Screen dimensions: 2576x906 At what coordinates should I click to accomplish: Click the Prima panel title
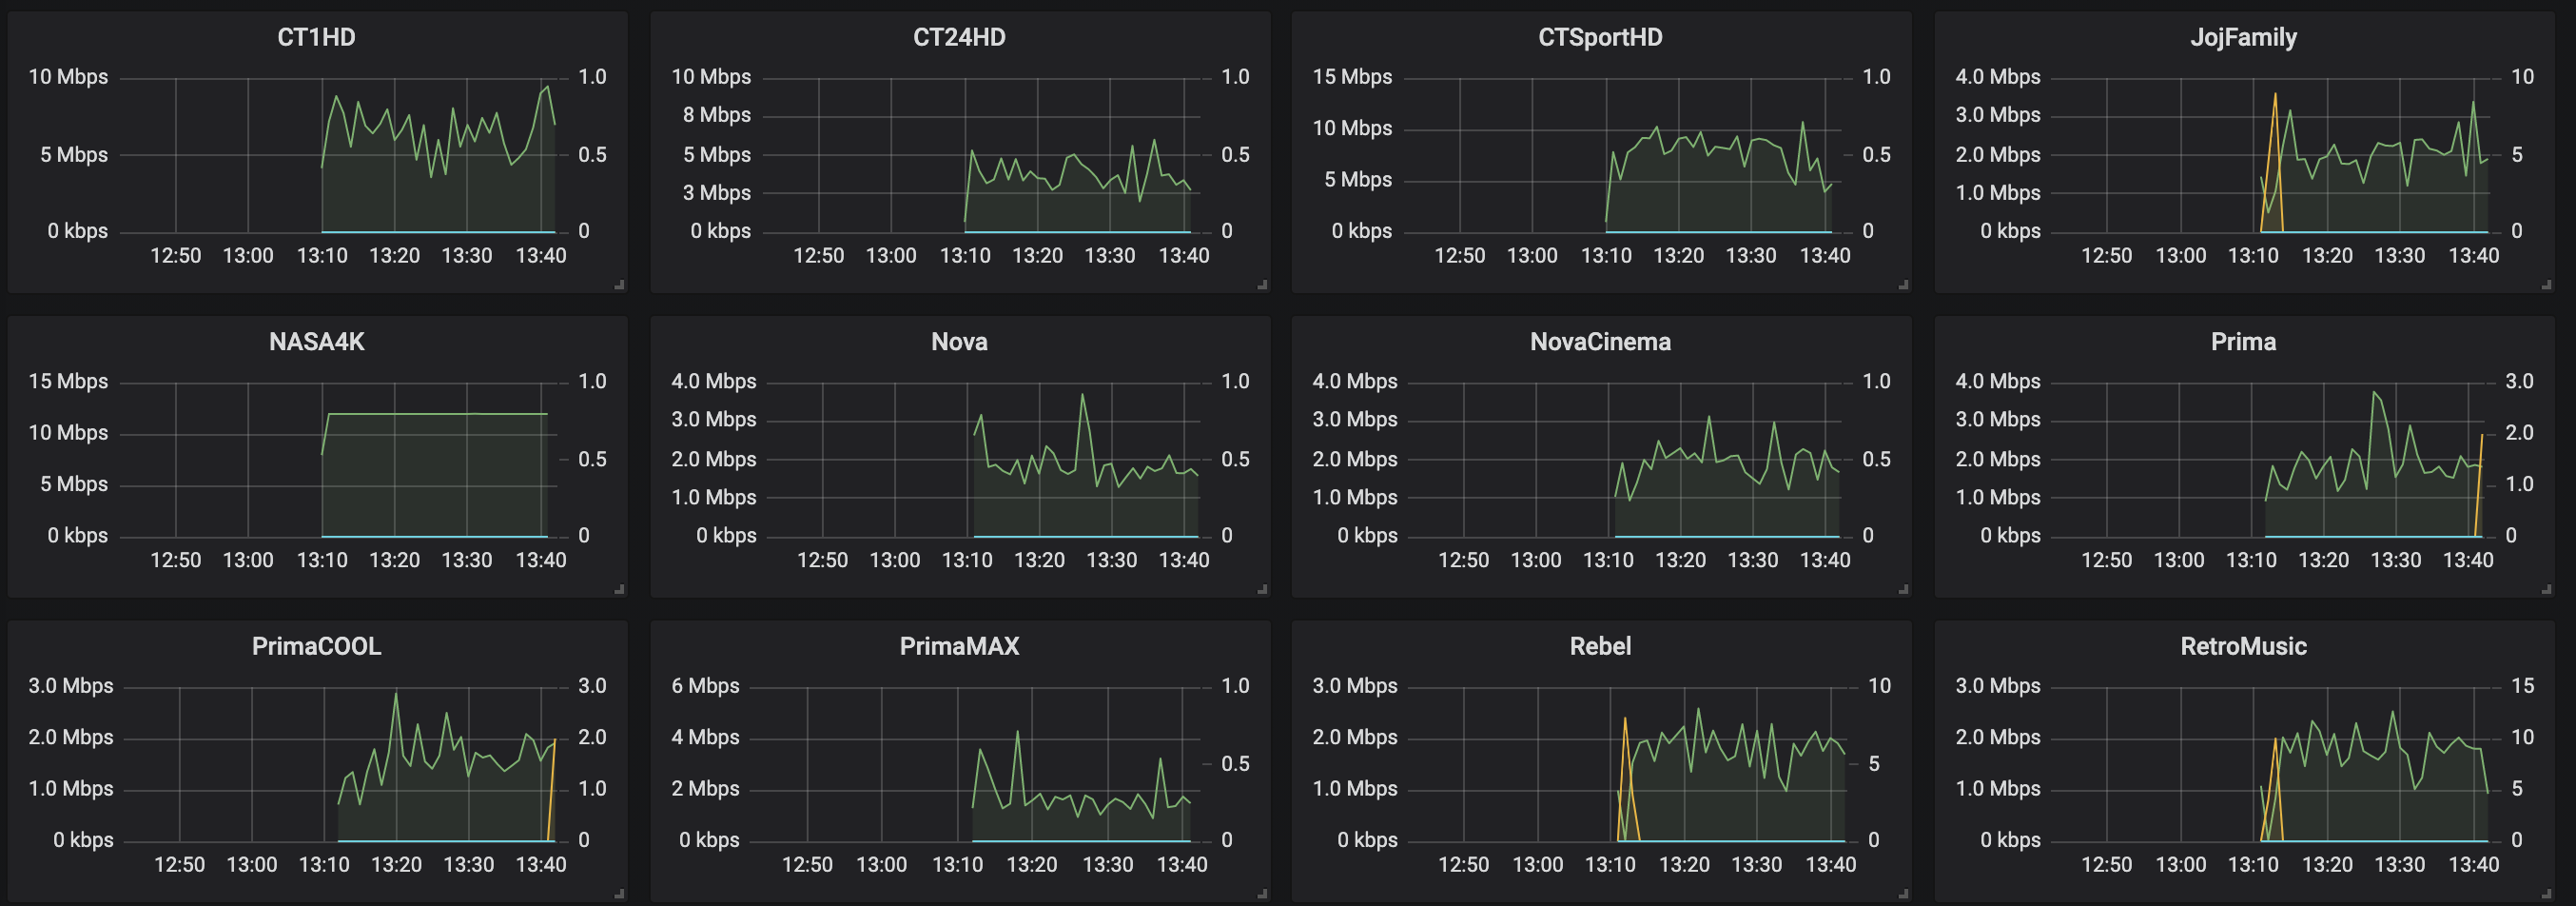(2243, 342)
